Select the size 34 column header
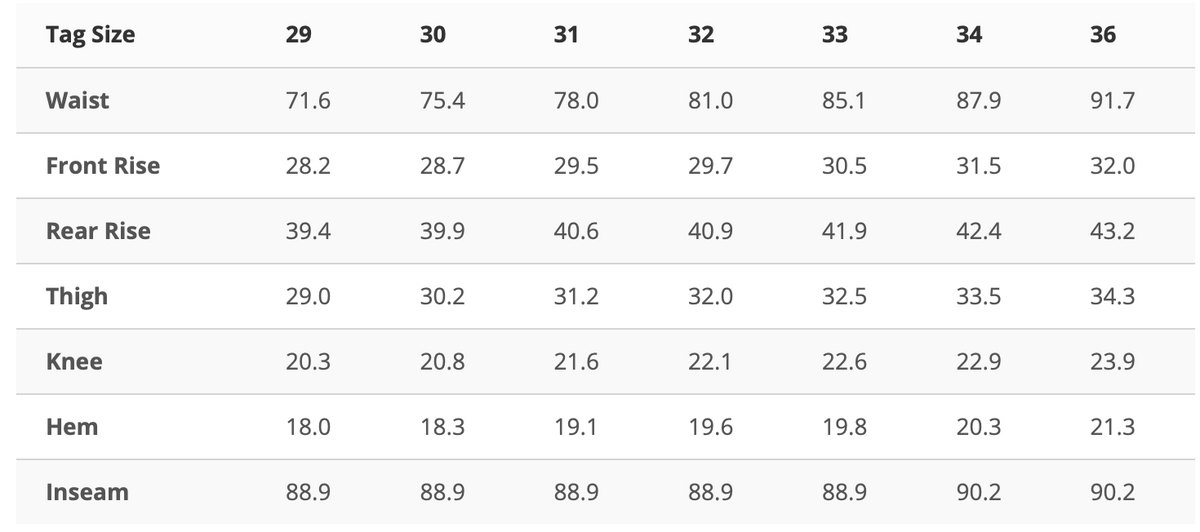 (968, 35)
